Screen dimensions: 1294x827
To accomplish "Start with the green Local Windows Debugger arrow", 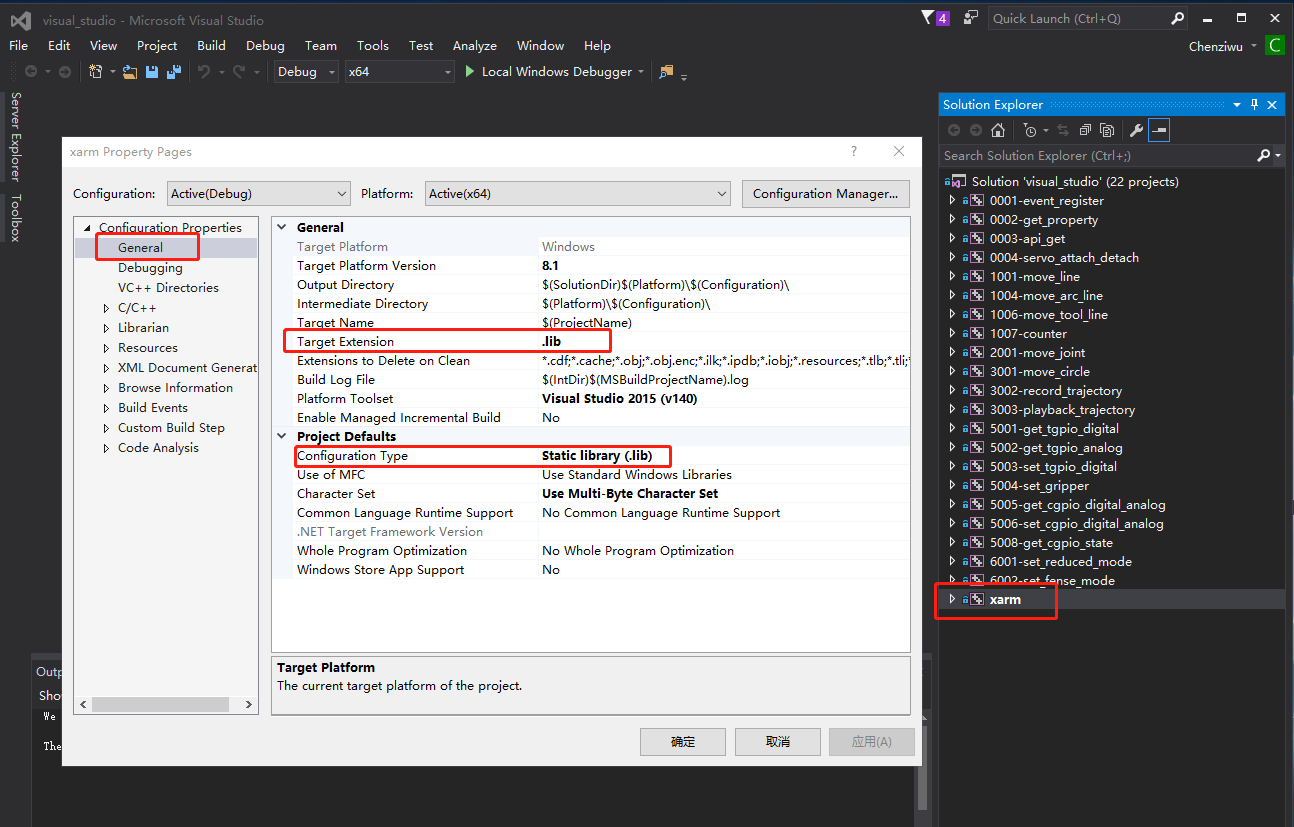I will coord(470,72).
